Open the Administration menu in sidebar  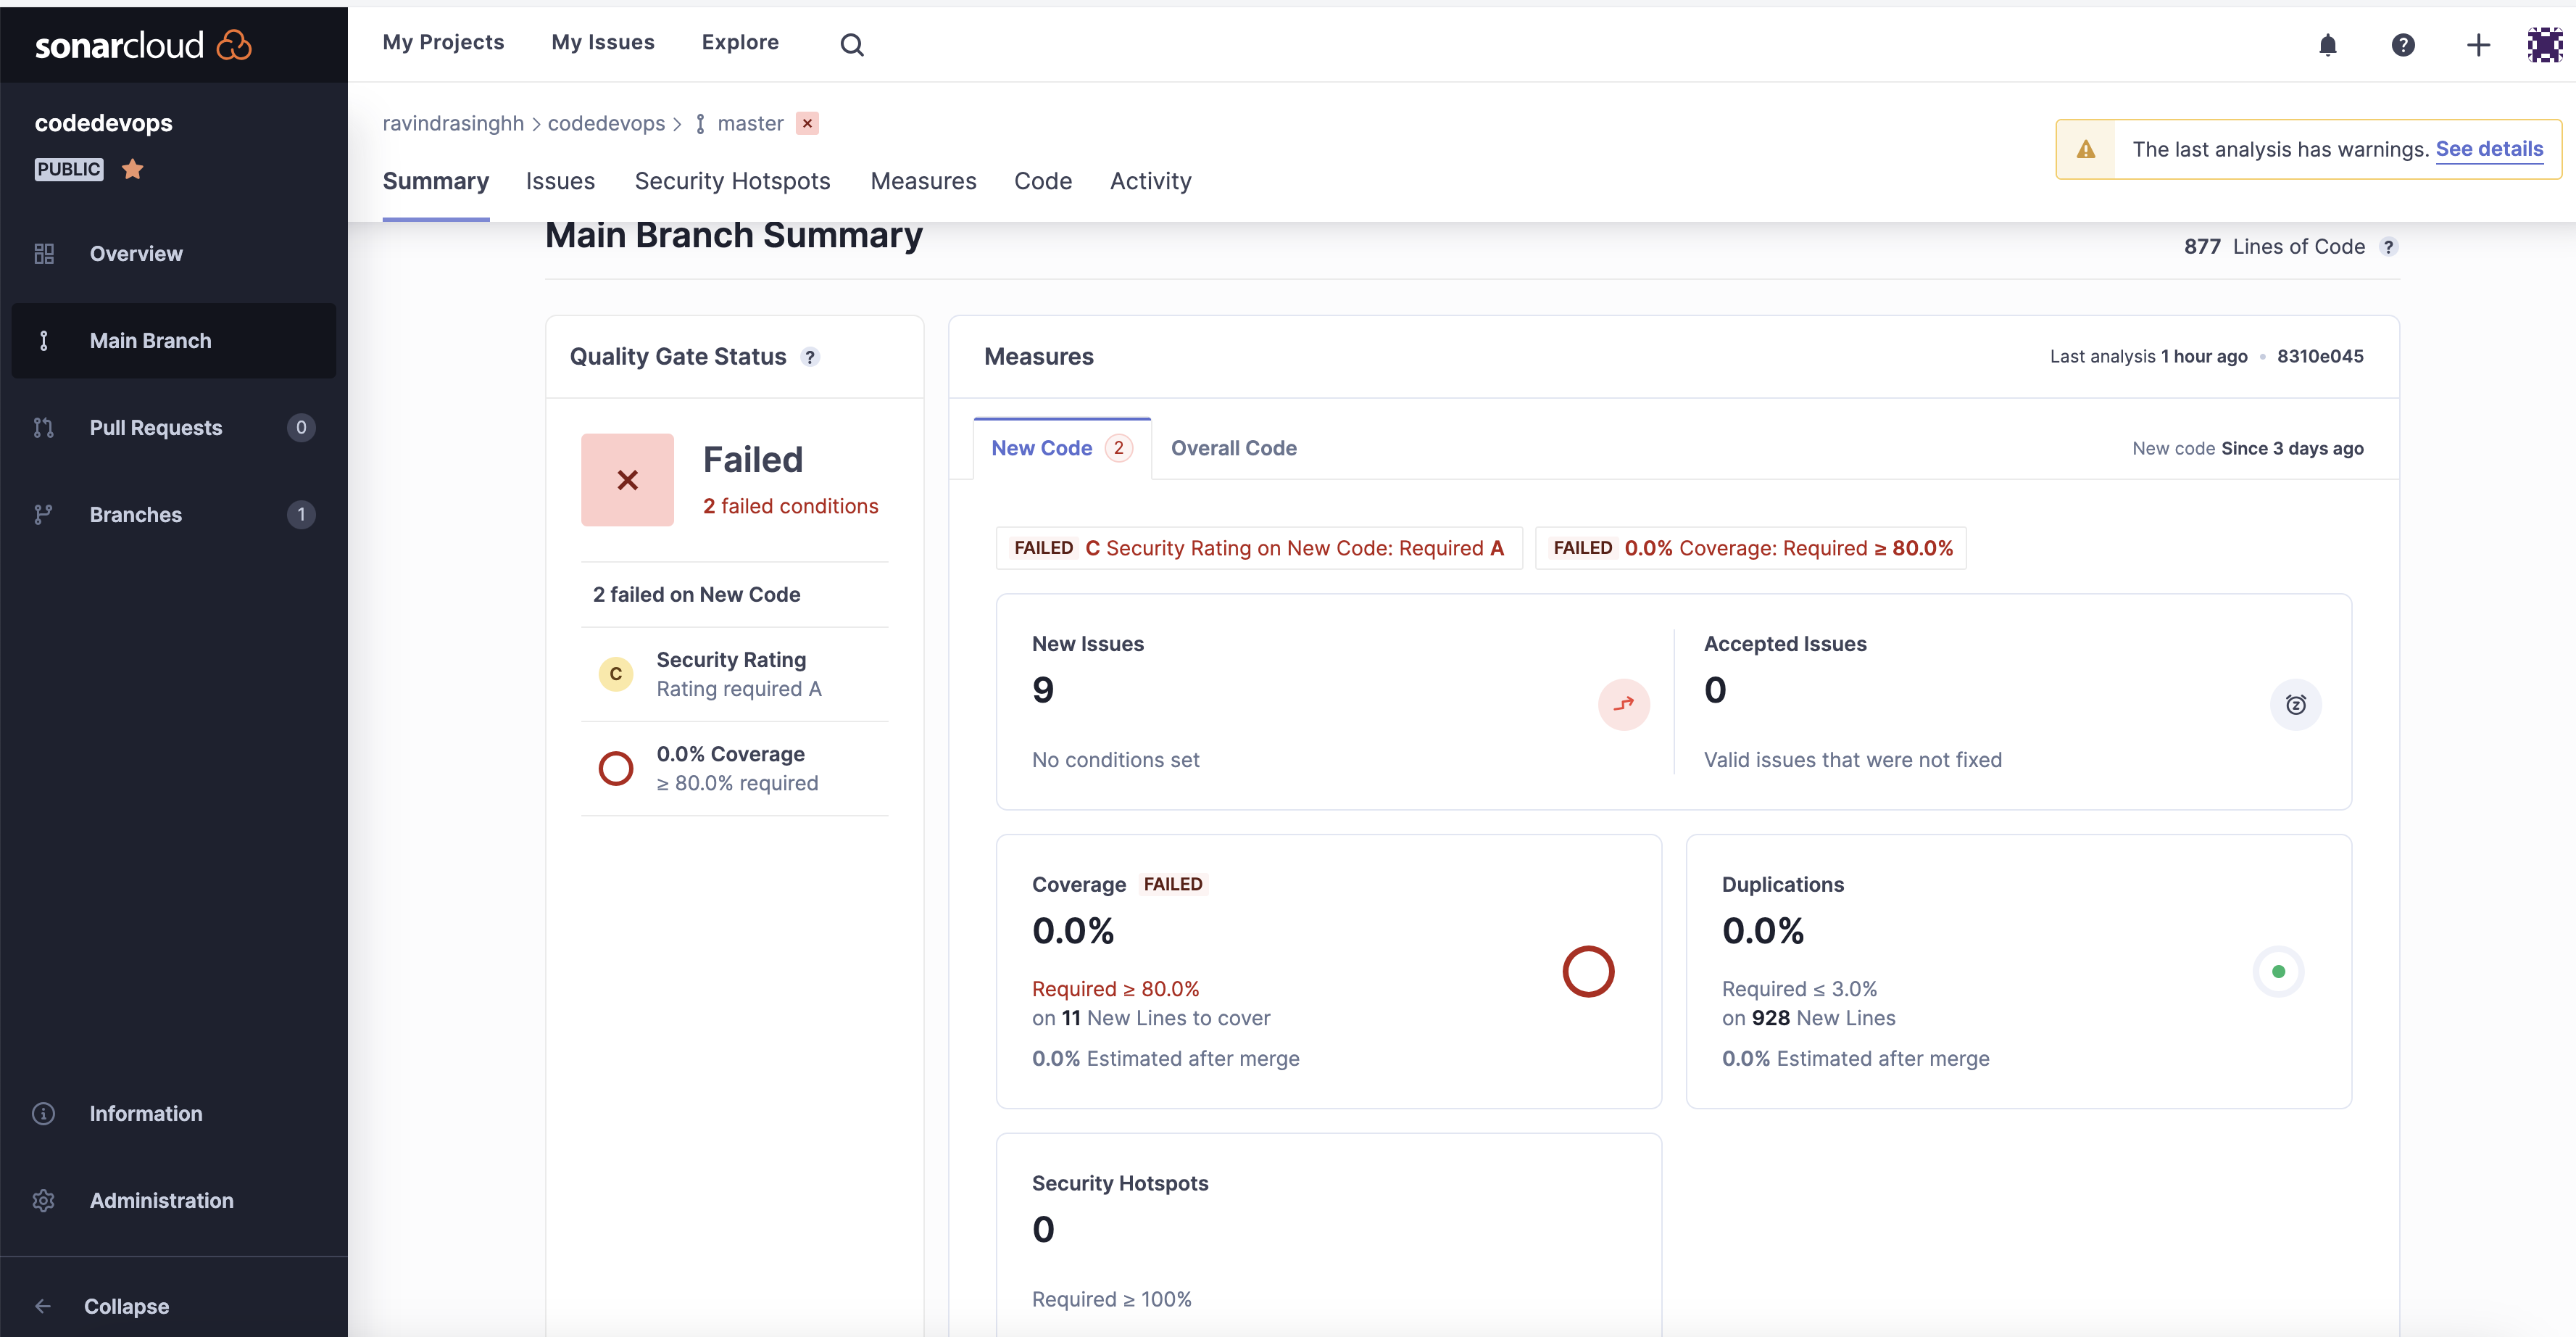161,1199
